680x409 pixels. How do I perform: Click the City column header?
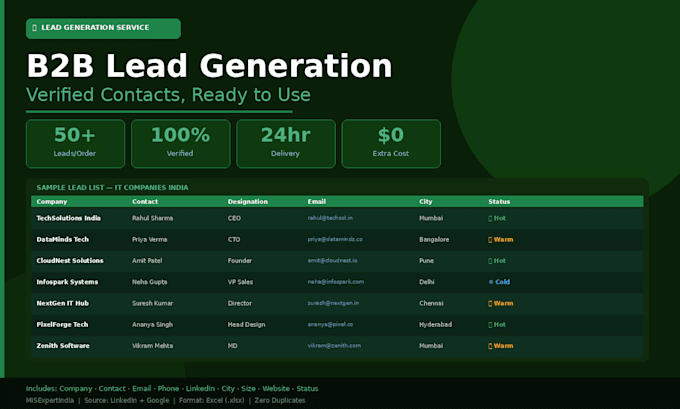click(x=425, y=201)
